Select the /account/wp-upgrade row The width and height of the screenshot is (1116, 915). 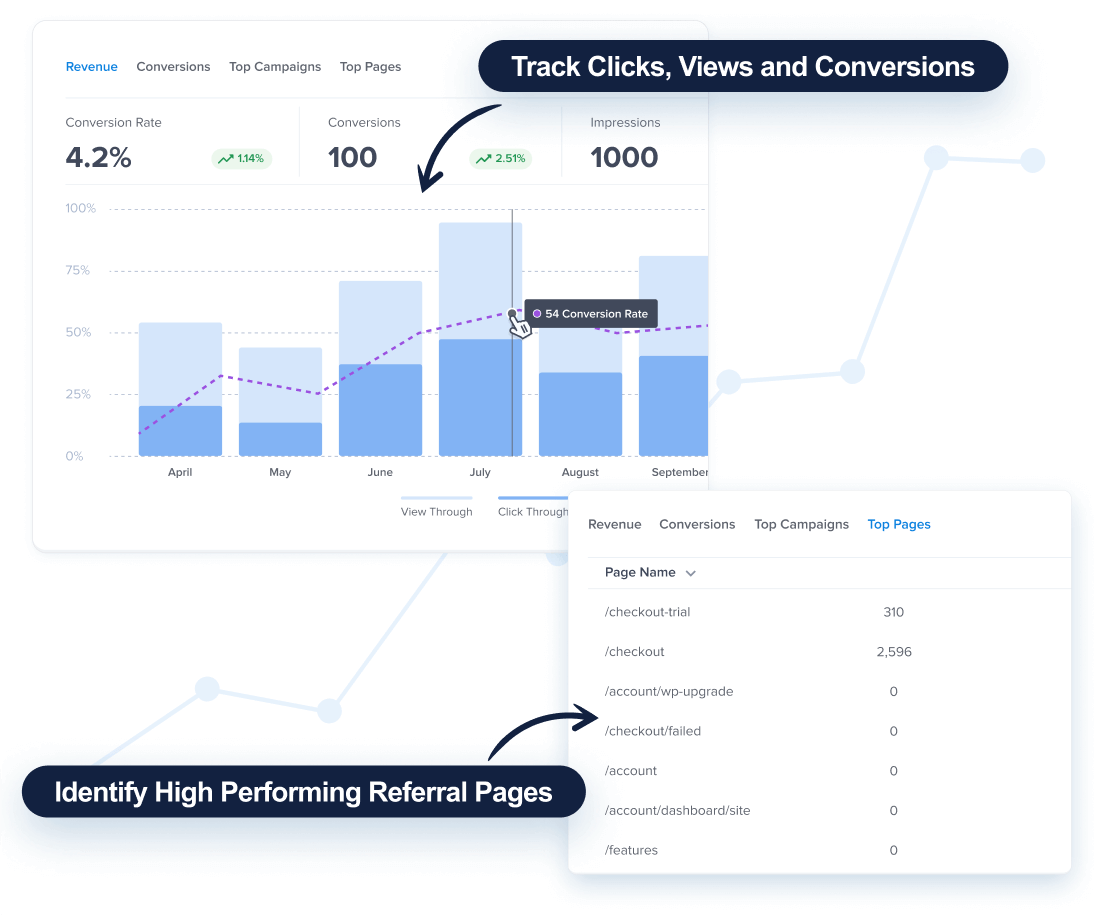669,691
